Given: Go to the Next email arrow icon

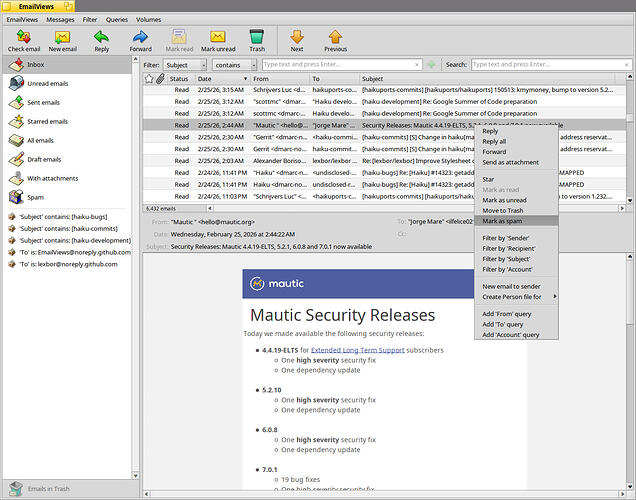Looking at the screenshot, I should (x=297, y=37).
